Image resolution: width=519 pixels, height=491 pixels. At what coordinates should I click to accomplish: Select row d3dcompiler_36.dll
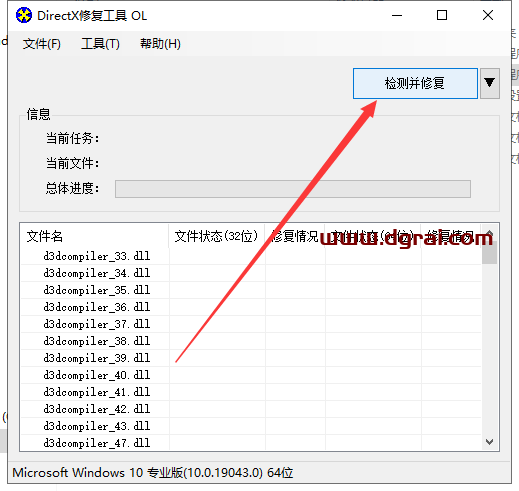point(251,307)
